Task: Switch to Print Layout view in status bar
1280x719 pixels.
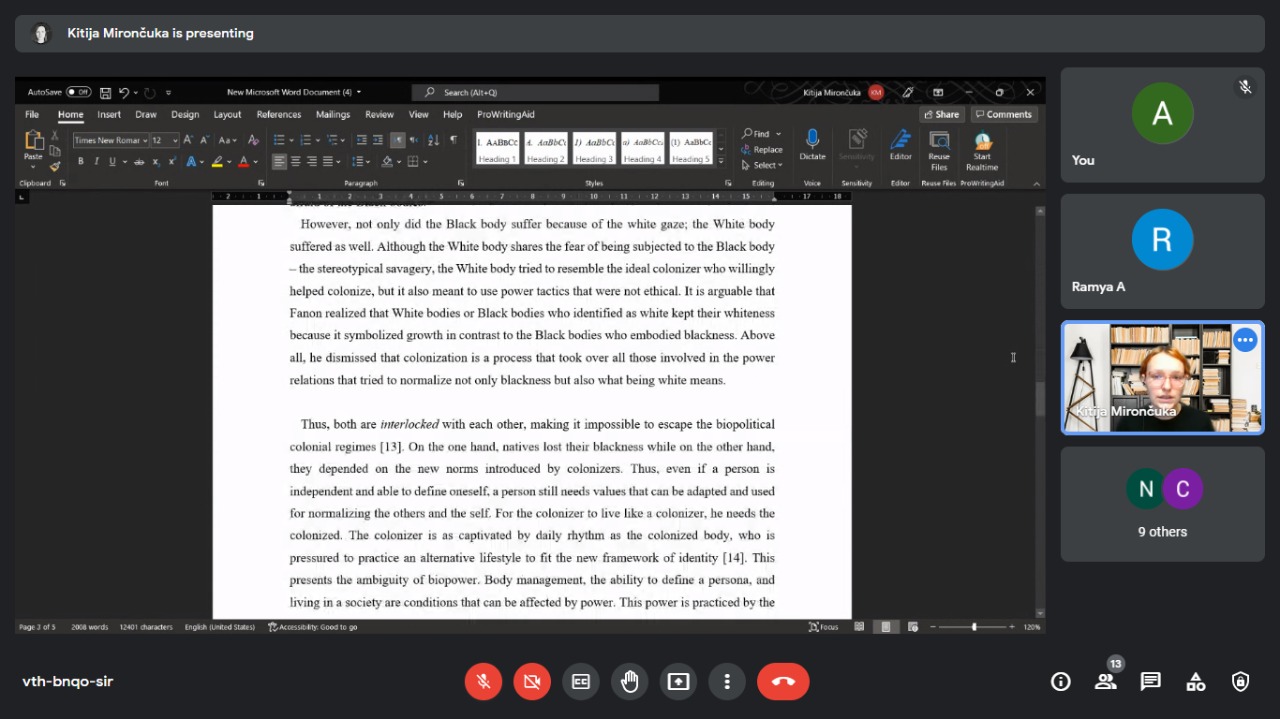Action: (x=885, y=627)
